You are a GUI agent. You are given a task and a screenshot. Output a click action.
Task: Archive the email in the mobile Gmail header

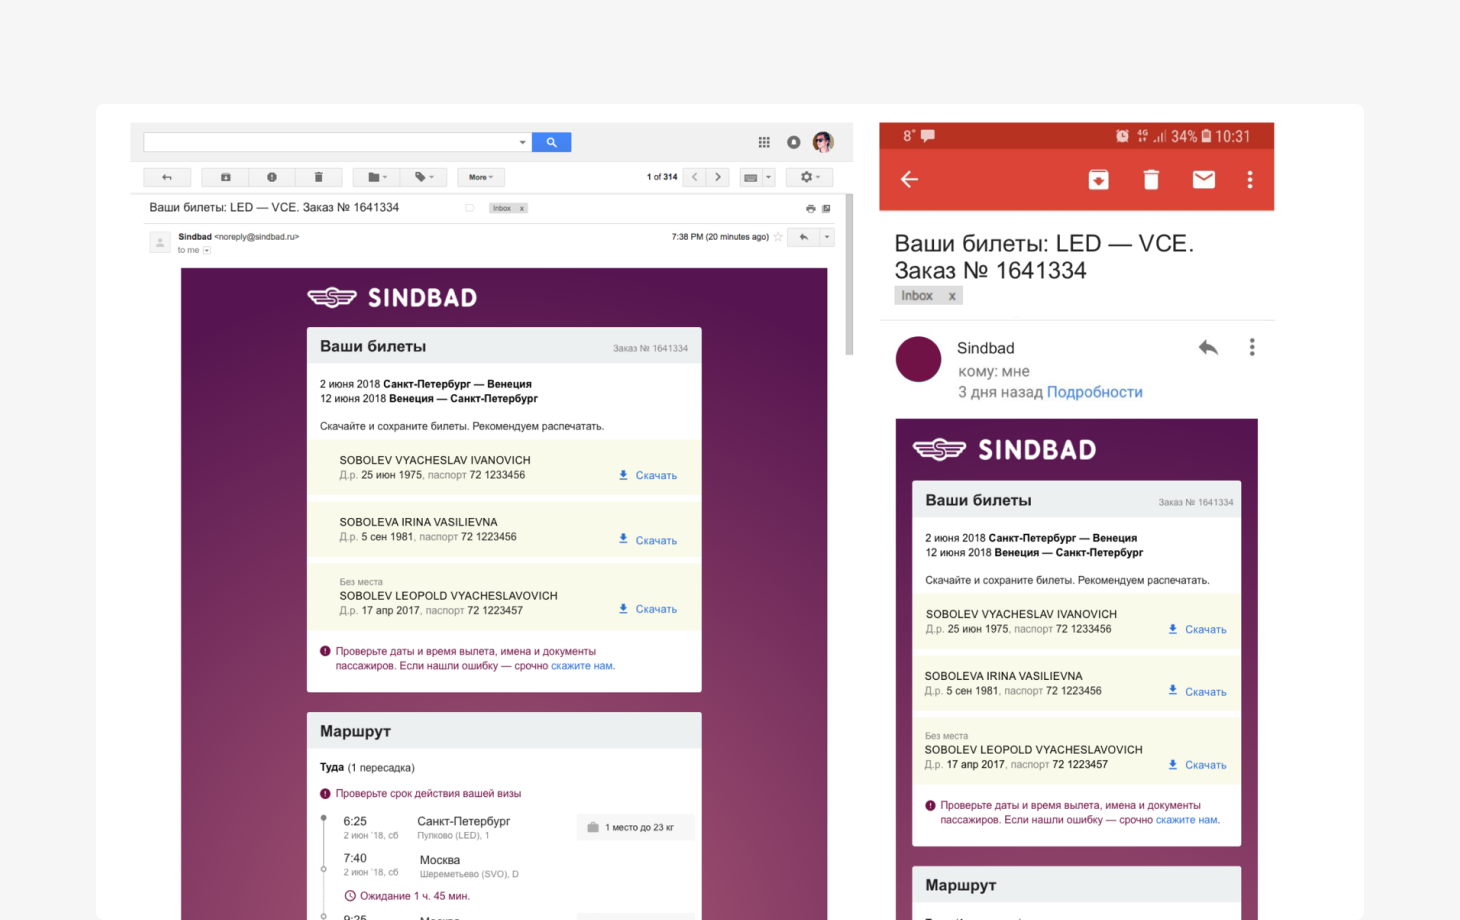pos(1098,179)
